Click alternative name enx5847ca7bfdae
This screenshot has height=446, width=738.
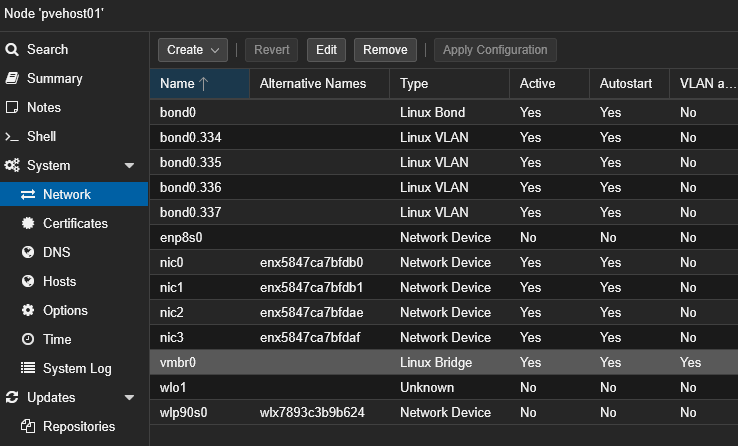click(x=311, y=312)
